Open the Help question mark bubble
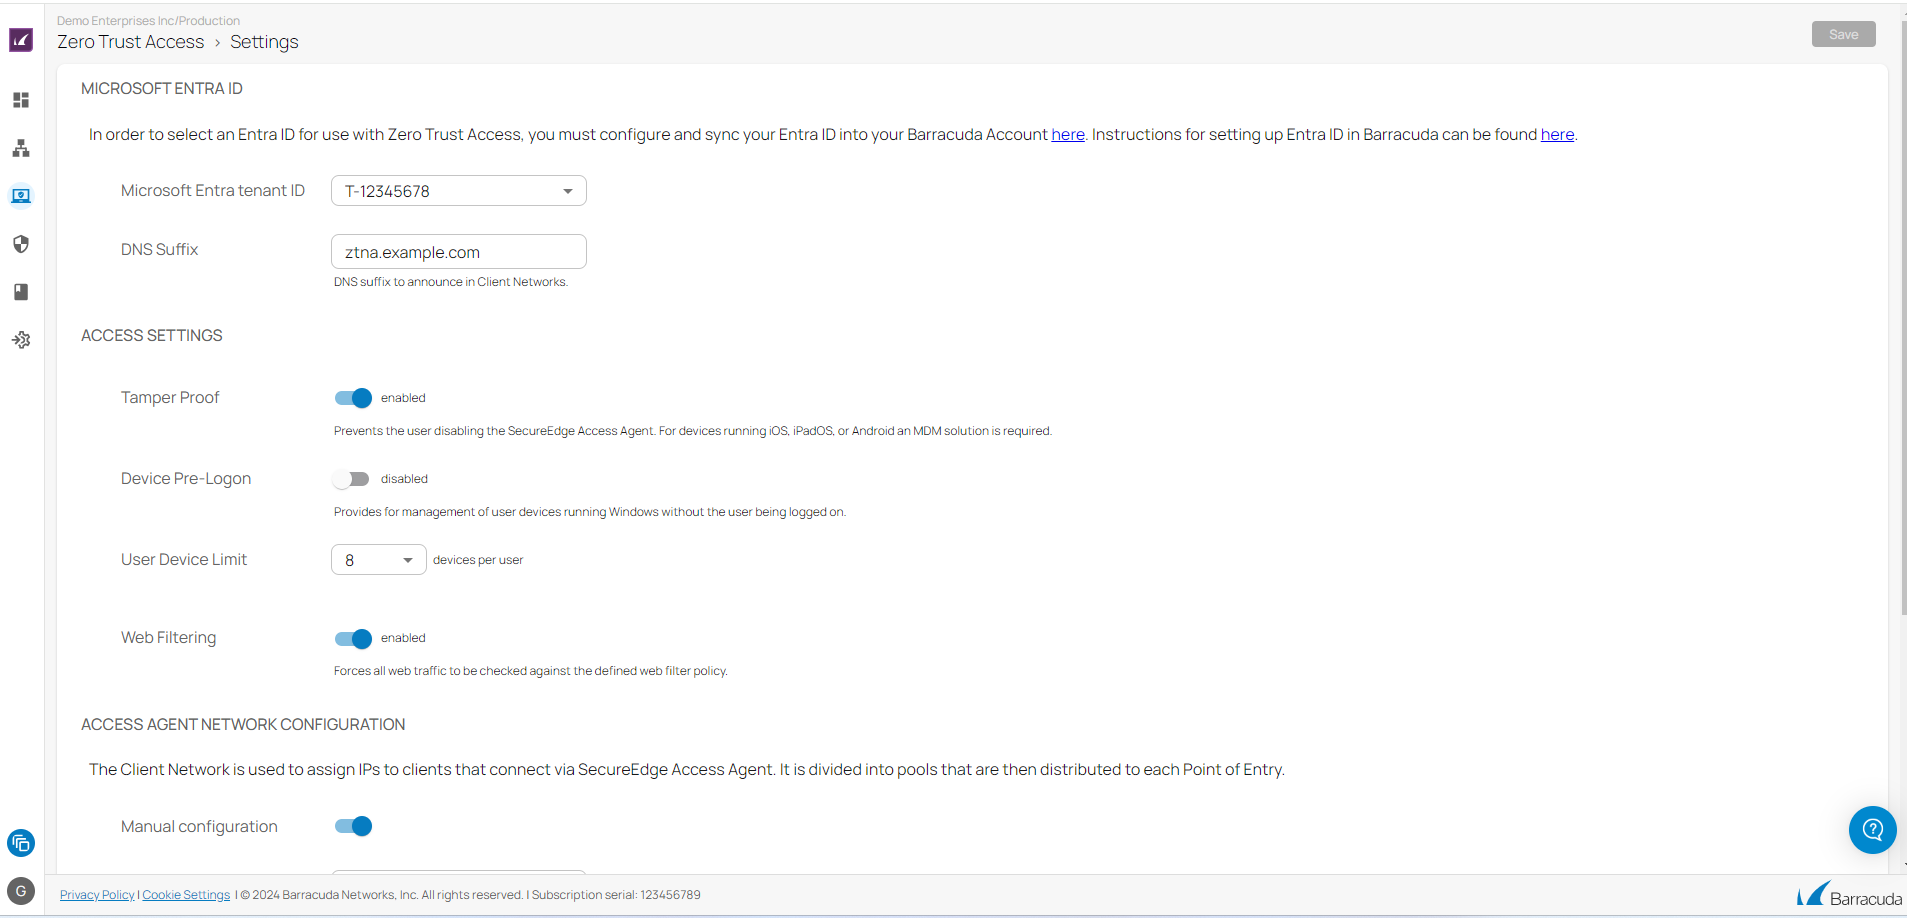This screenshot has height=918, width=1907. (1872, 830)
